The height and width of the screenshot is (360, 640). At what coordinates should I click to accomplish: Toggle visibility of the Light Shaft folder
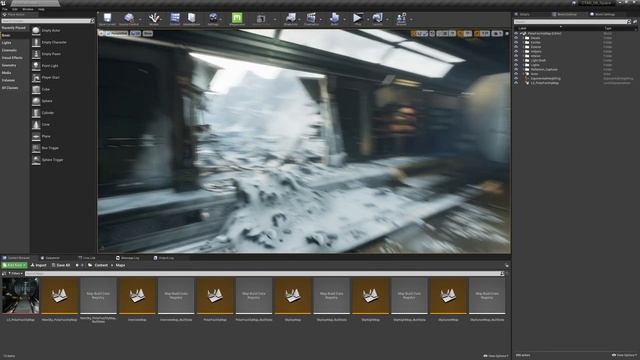point(516,60)
